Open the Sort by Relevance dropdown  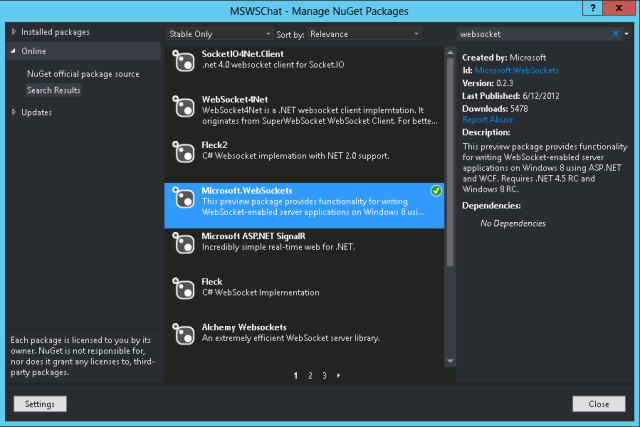(364, 34)
